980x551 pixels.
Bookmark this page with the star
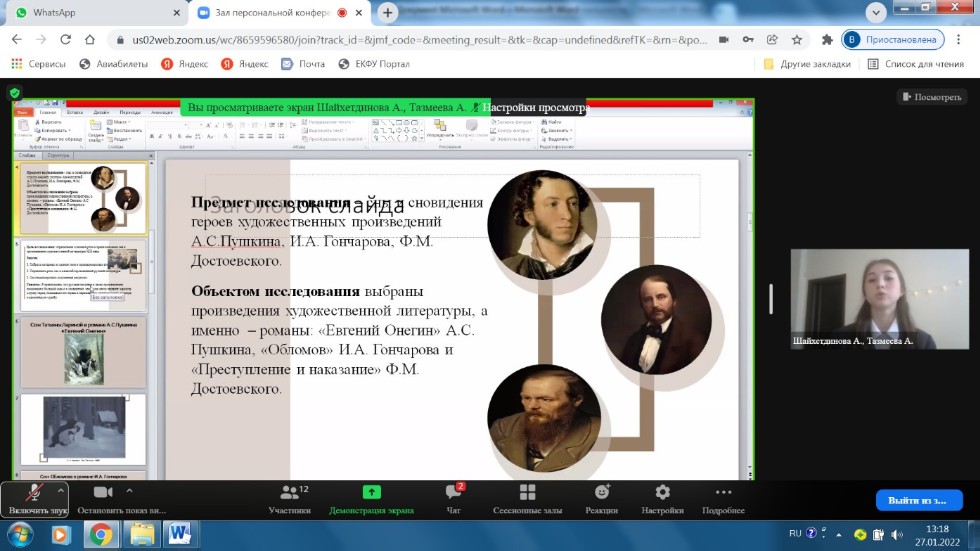[x=797, y=39]
